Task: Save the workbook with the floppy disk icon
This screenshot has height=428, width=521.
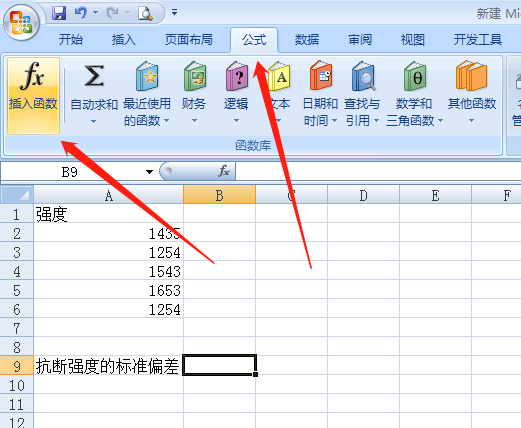Action: (59, 13)
